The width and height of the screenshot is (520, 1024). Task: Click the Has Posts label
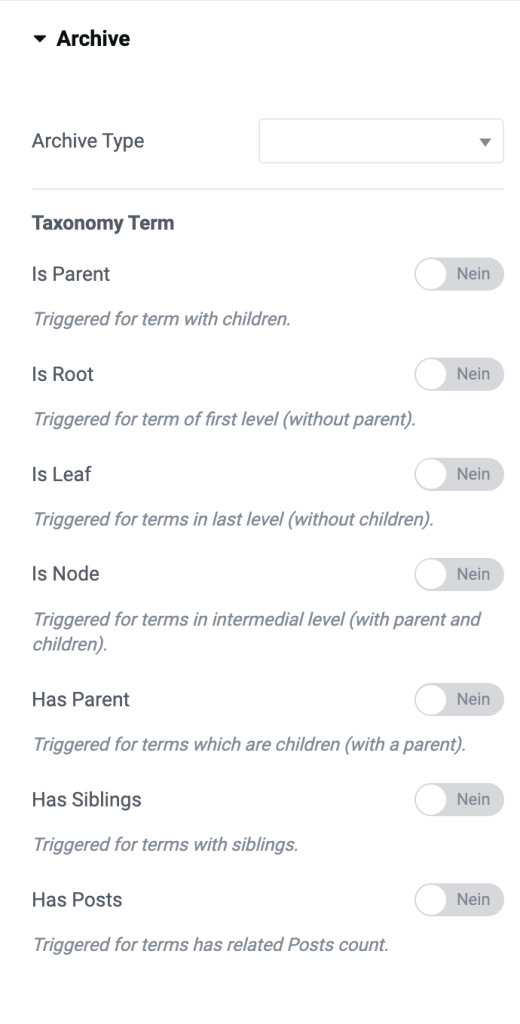coord(77,900)
